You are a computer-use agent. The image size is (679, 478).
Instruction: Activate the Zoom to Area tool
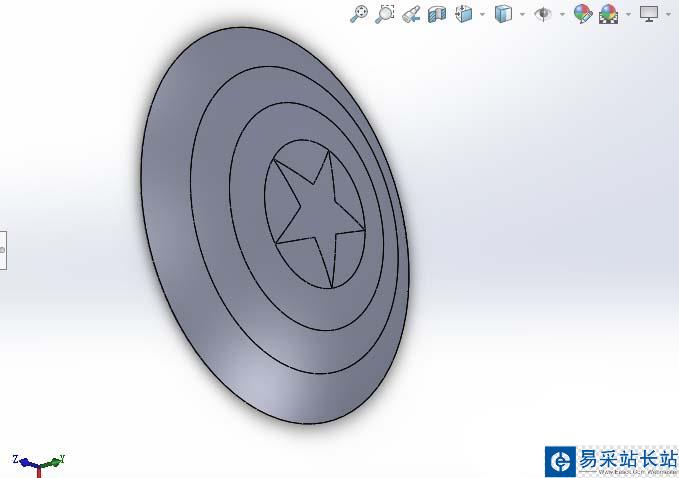coord(385,14)
